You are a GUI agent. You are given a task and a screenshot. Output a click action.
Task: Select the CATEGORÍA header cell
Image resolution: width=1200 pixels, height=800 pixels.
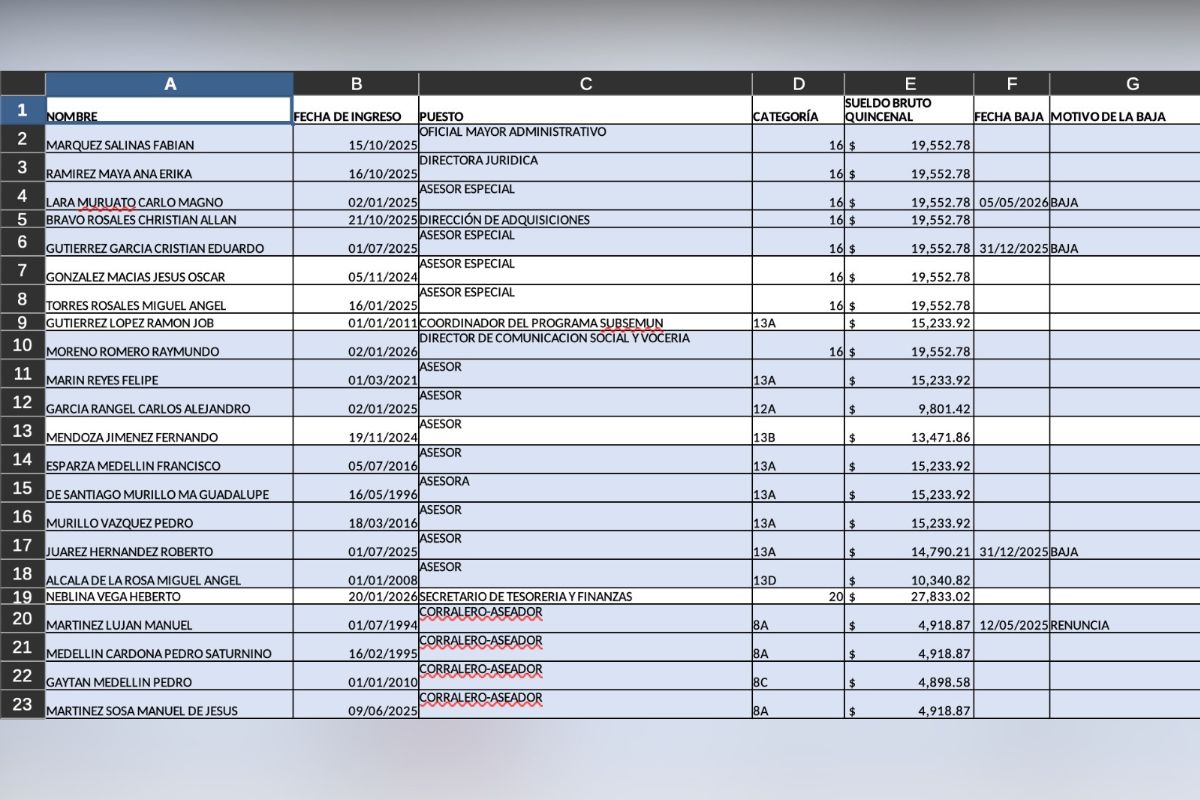pyautogui.click(x=798, y=110)
